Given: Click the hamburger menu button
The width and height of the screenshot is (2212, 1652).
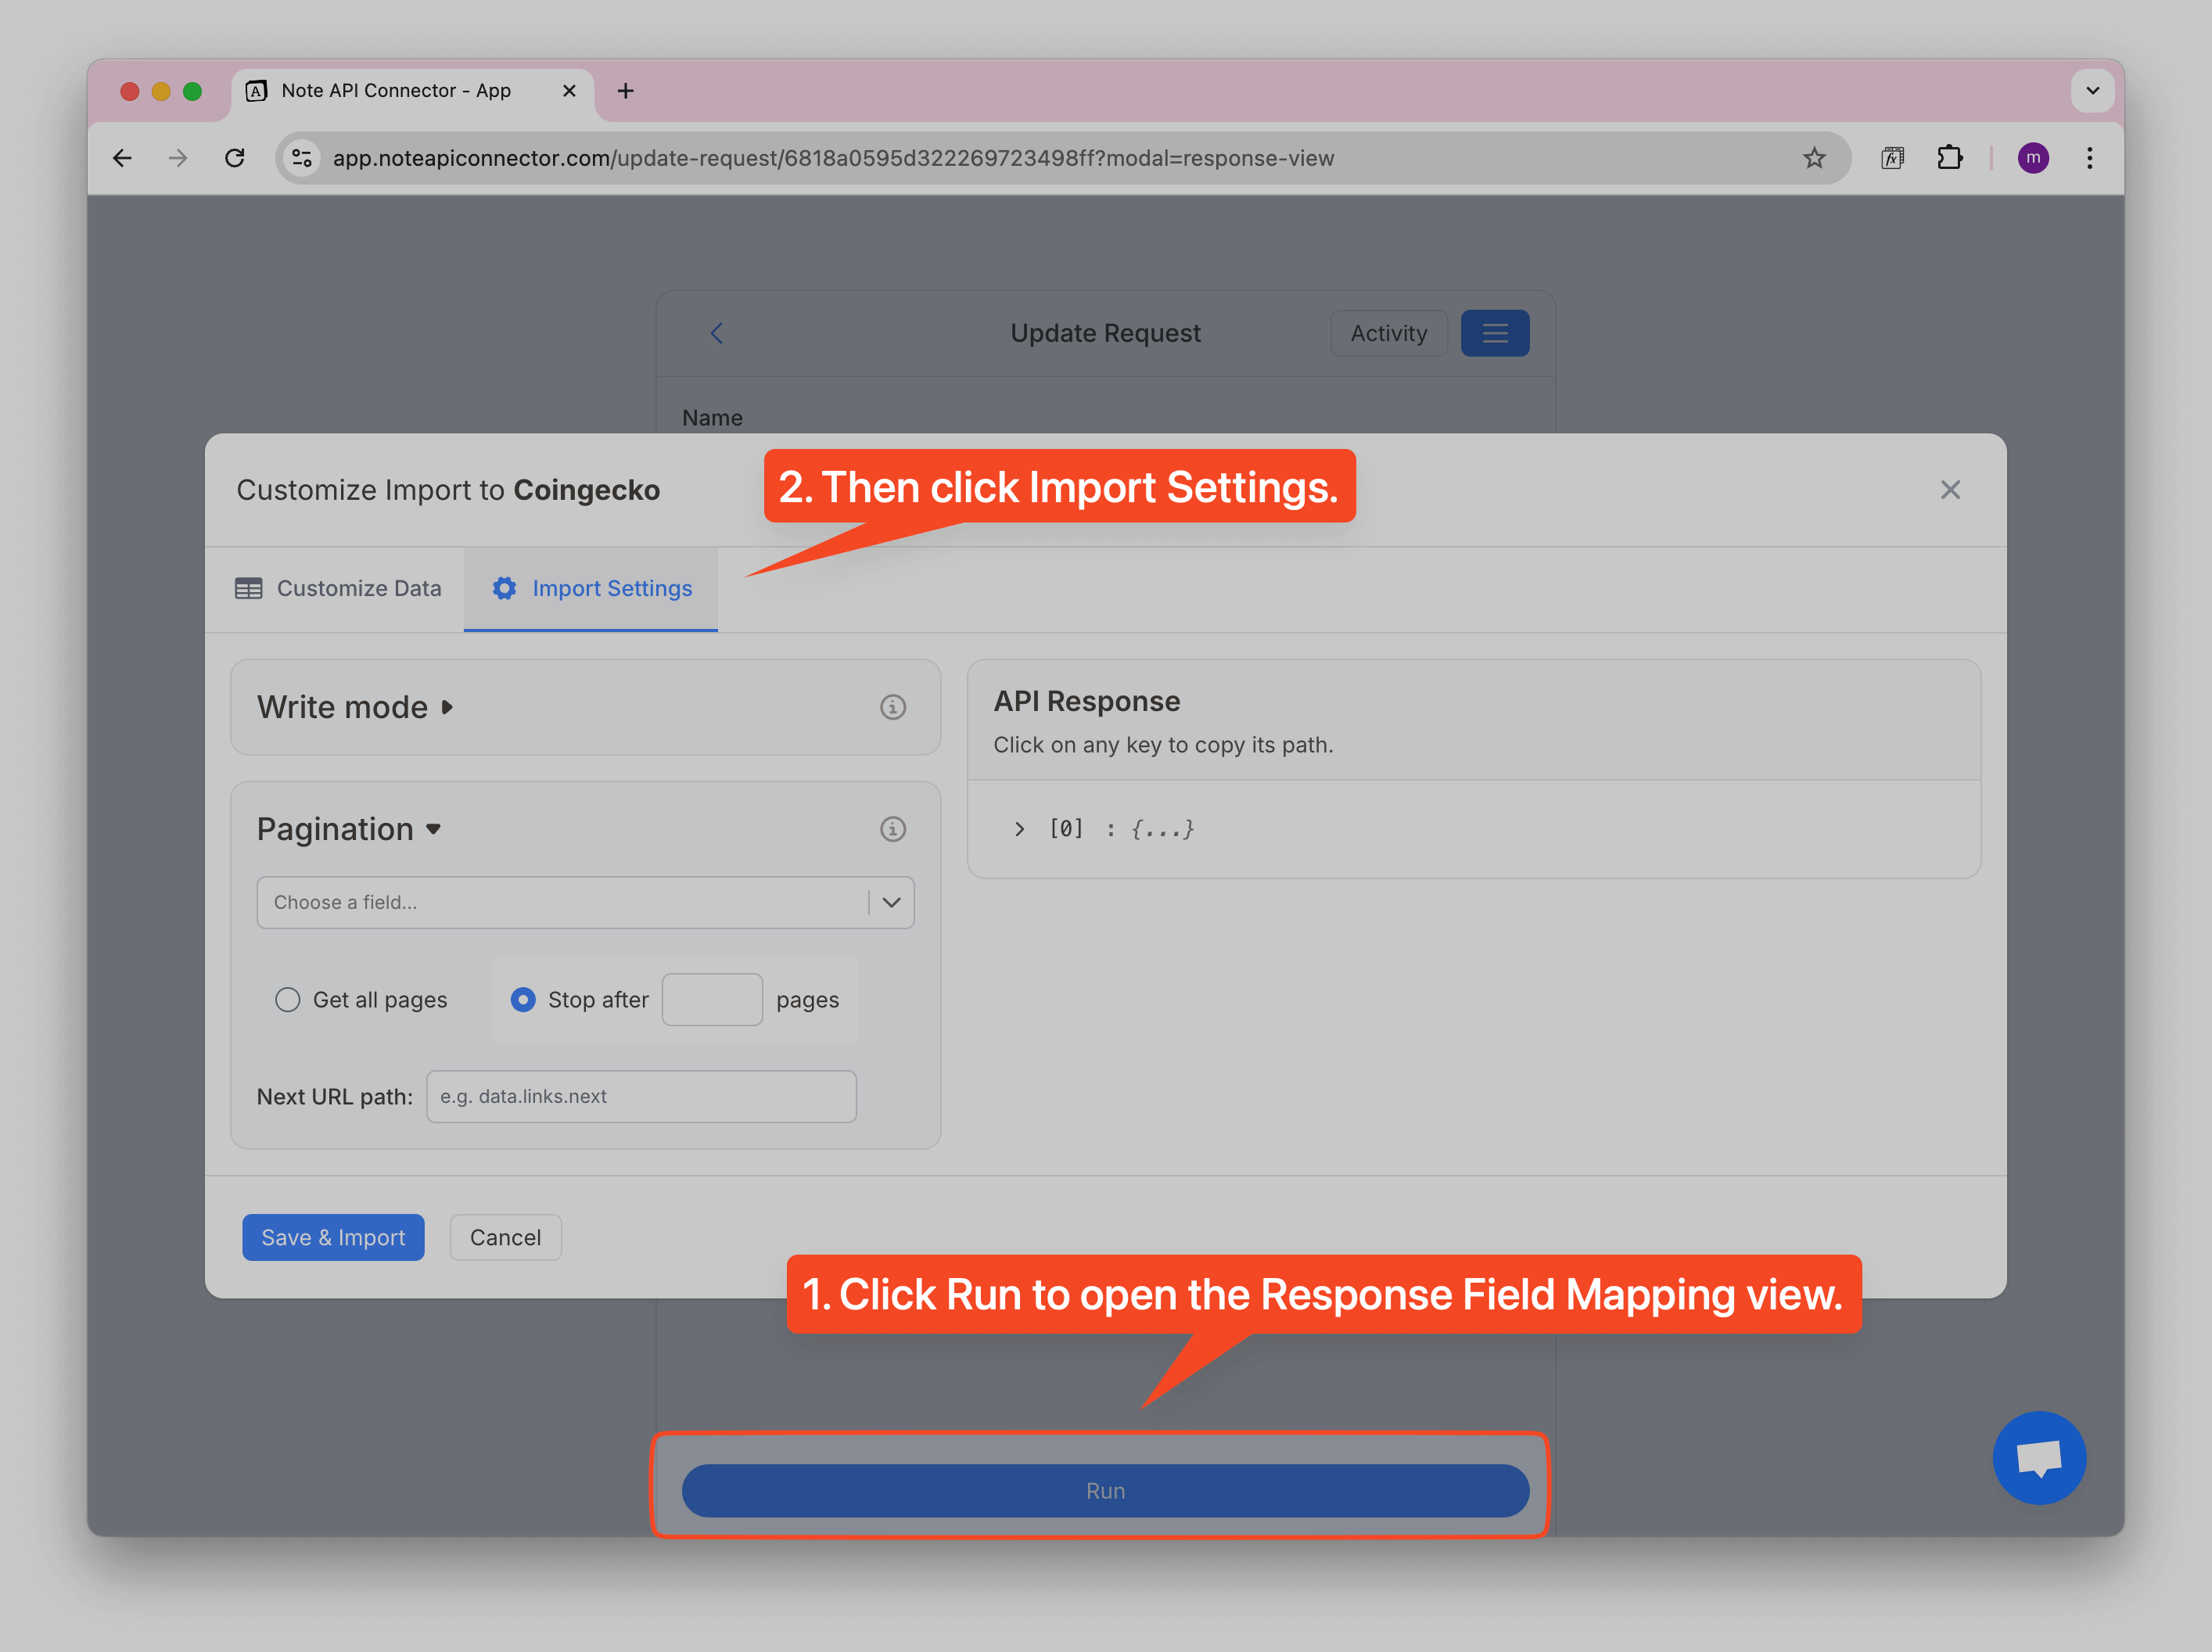Looking at the screenshot, I should pyautogui.click(x=1494, y=333).
